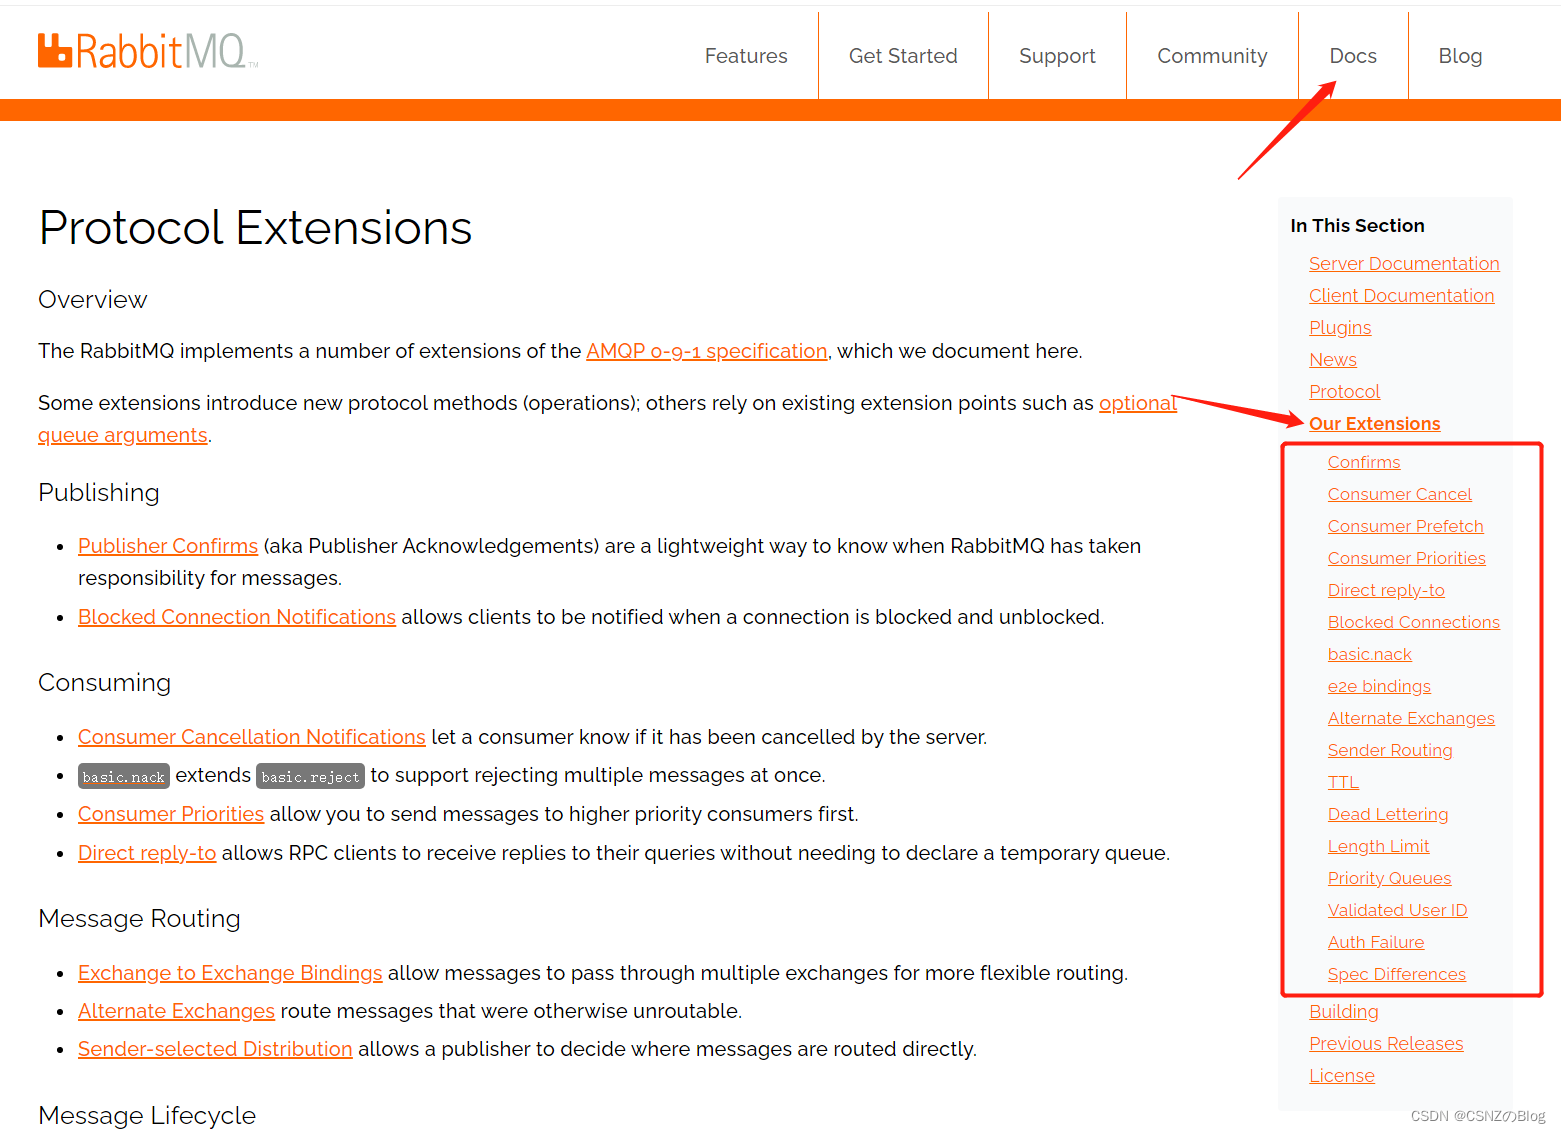1561x1133 pixels.
Task: Open Consumer Priorities in sidebar sublist
Action: click(x=1407, y=558)
